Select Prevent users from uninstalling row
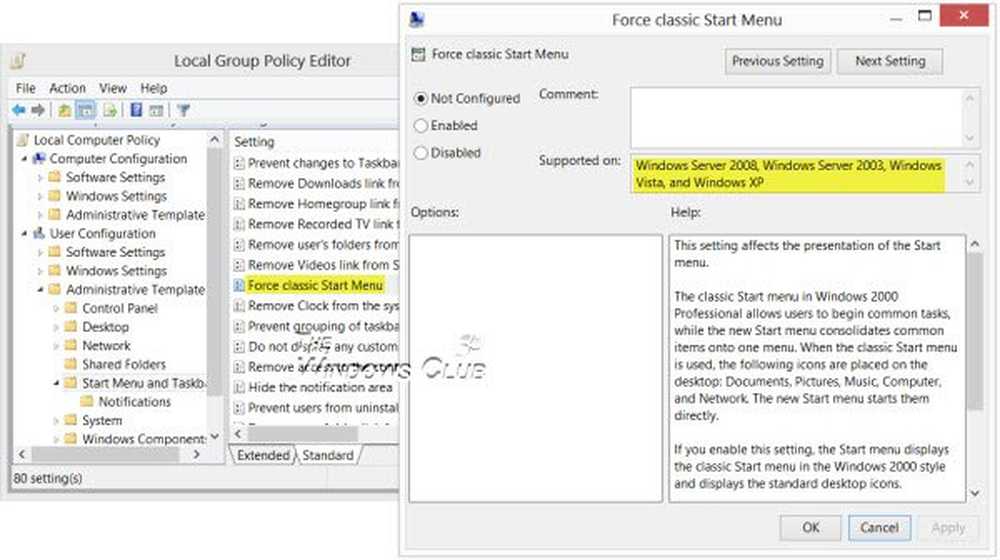 (316, 408)
